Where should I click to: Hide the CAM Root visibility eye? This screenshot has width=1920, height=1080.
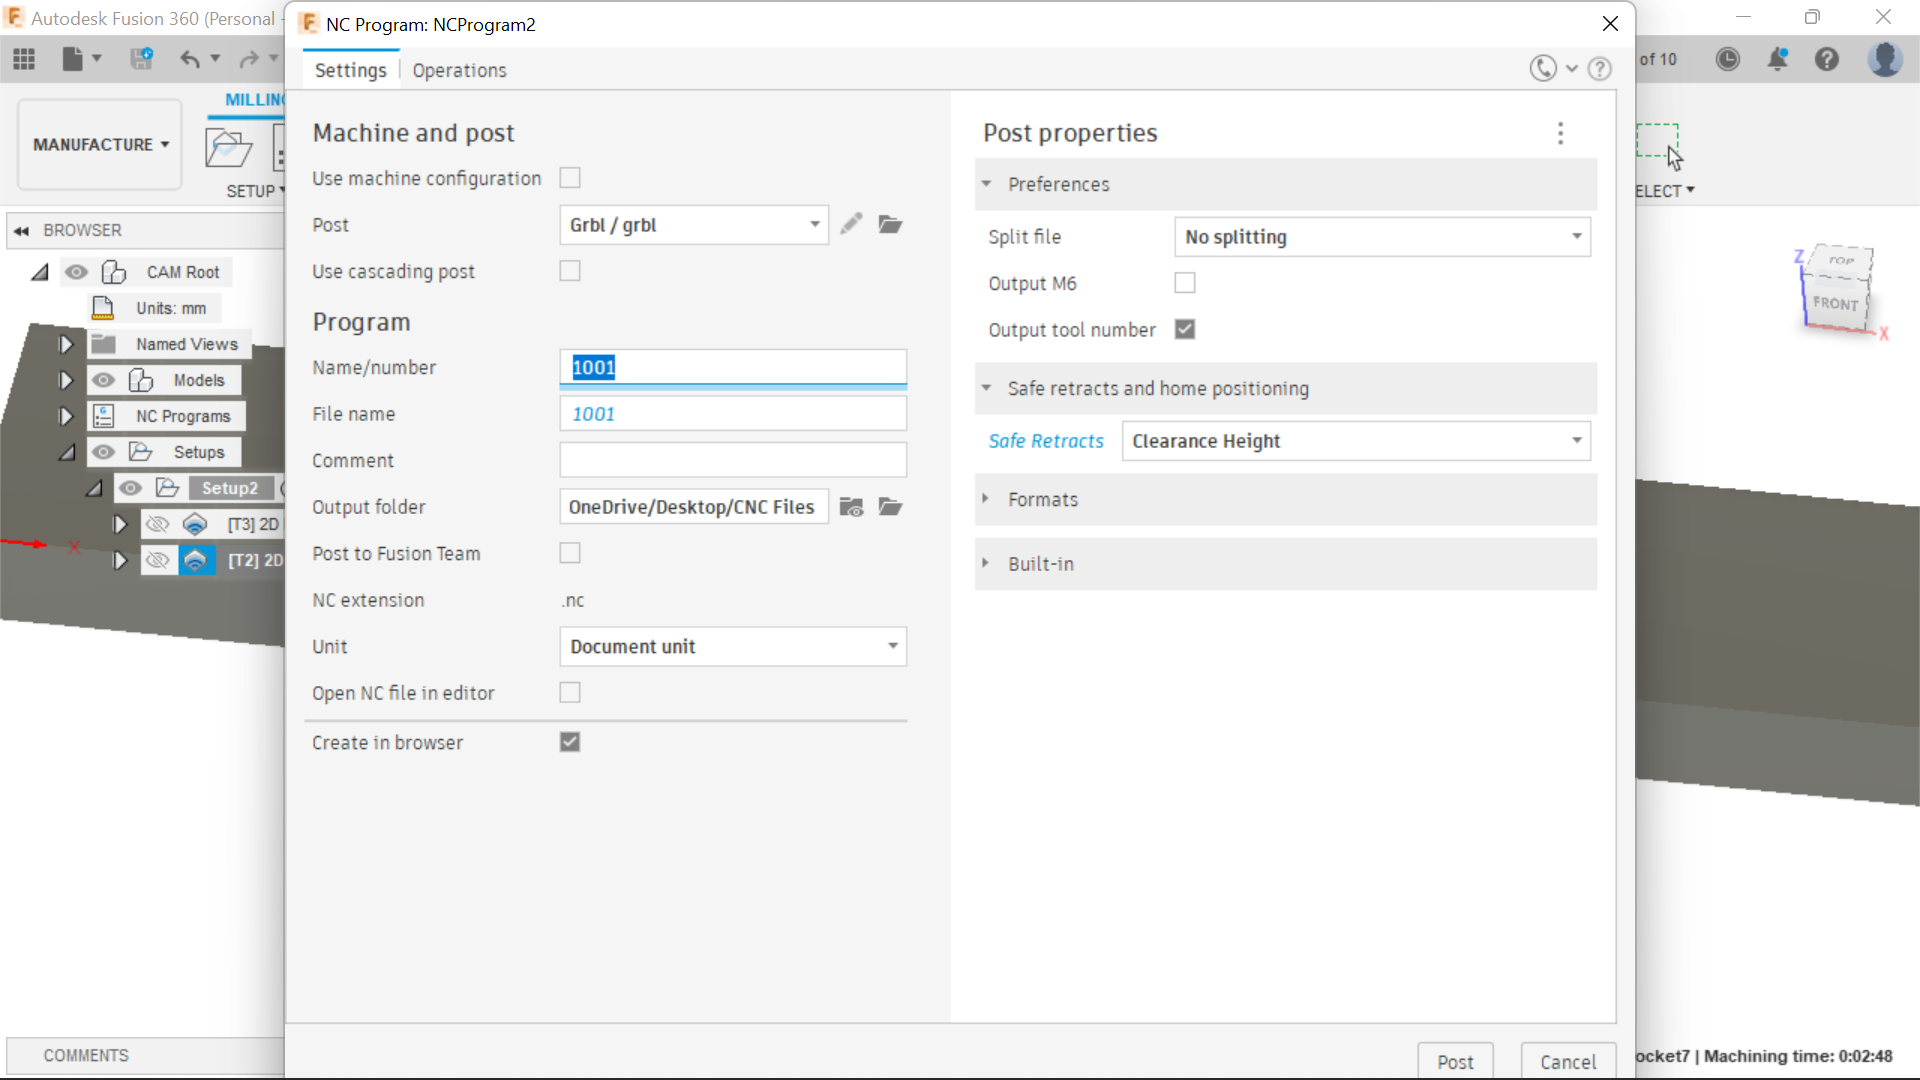point(77,272)
